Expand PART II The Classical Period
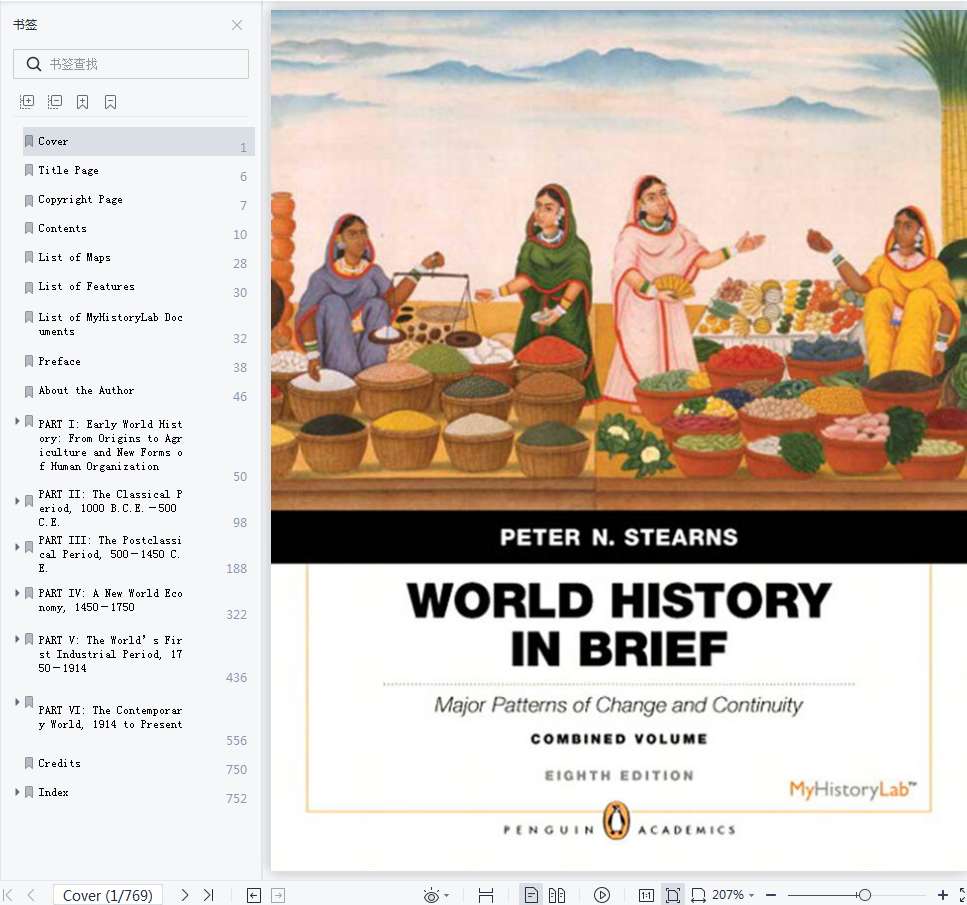 pyautogui.click(x=17, y=501)
